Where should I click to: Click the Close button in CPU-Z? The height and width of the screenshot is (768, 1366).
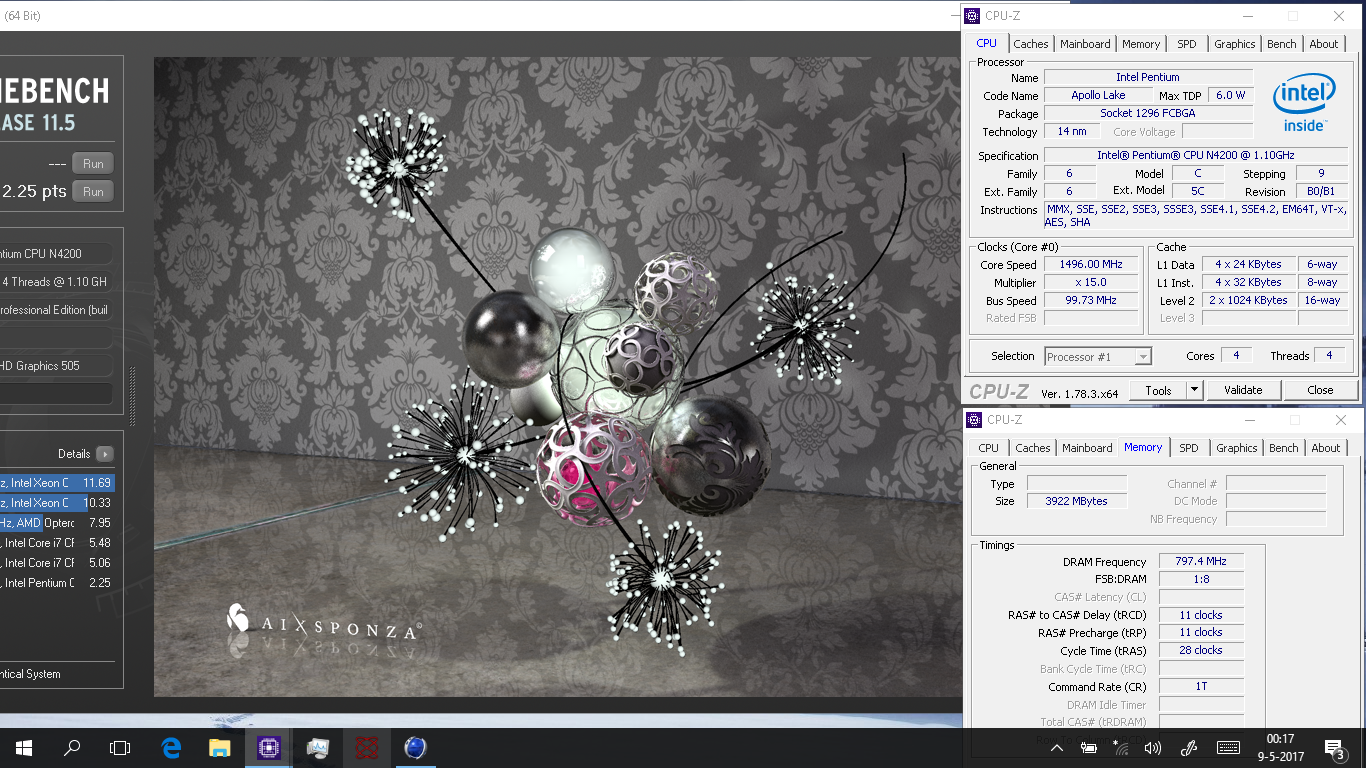coord(1320,390)
